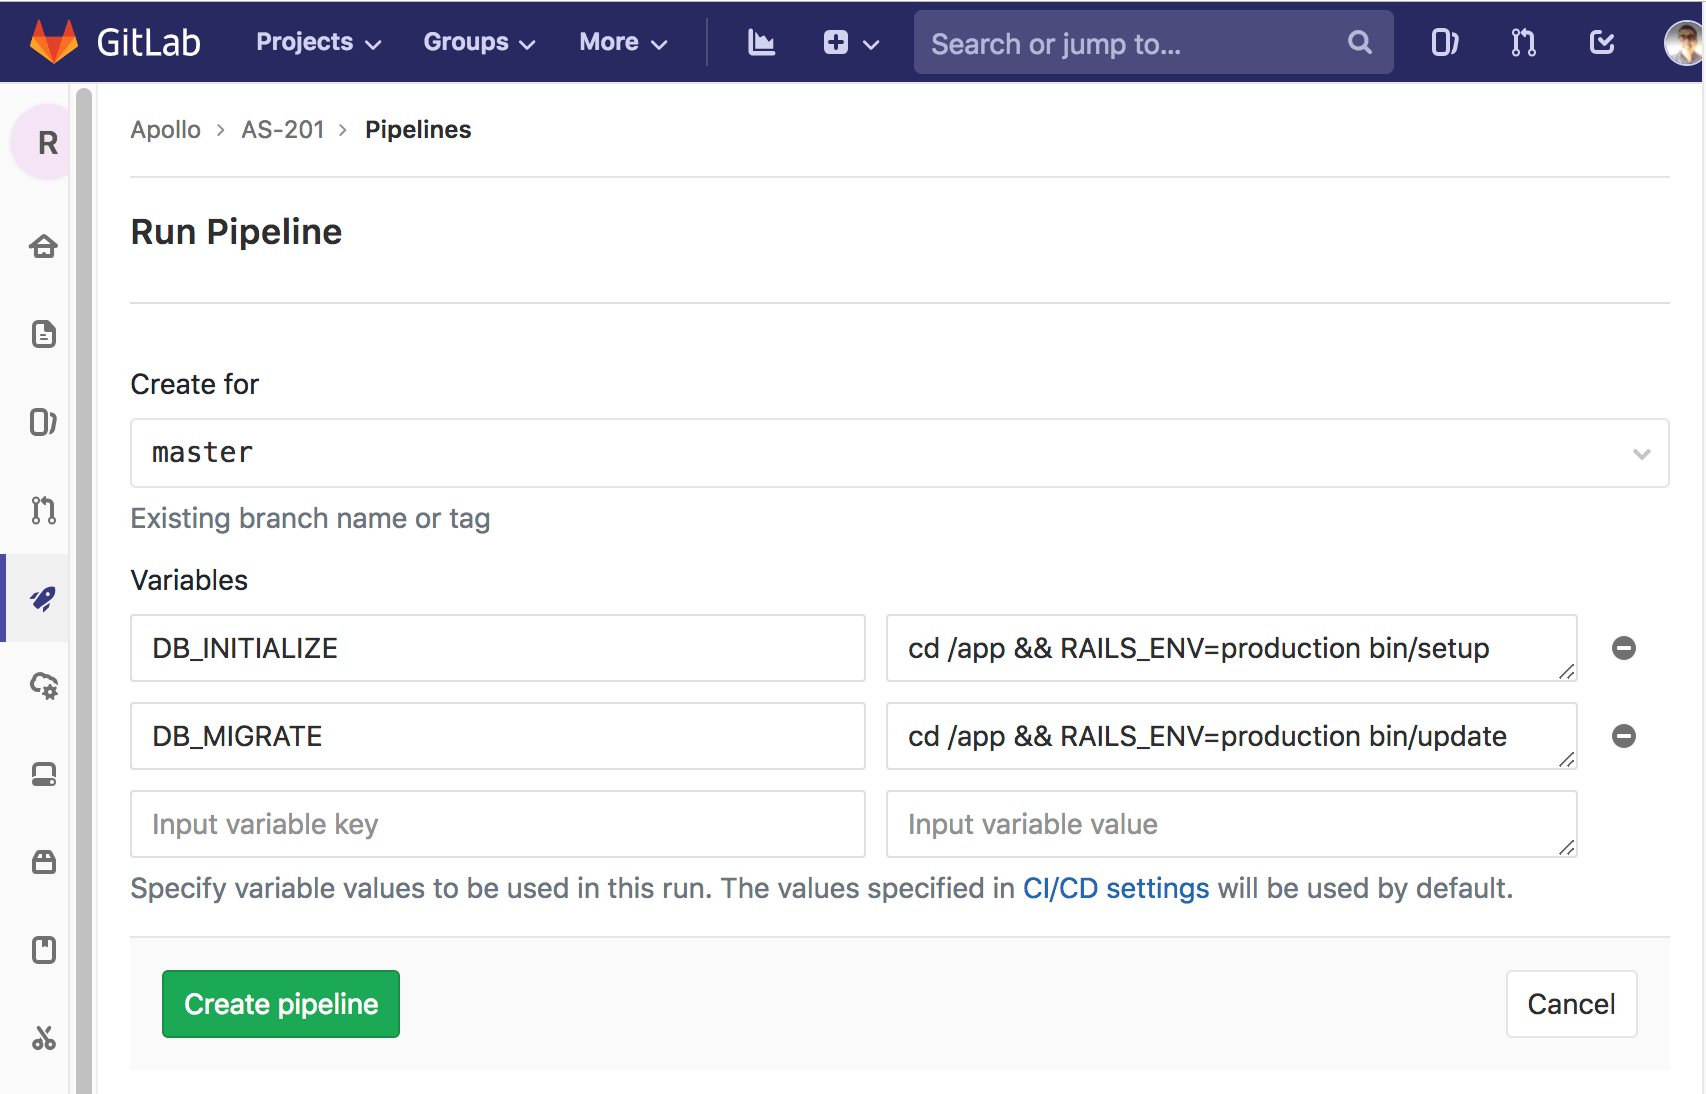Screen dimensions: 1706x1094
Task: Remove the DB_INITIALIZE variable row
Action: click(1624, 648)
